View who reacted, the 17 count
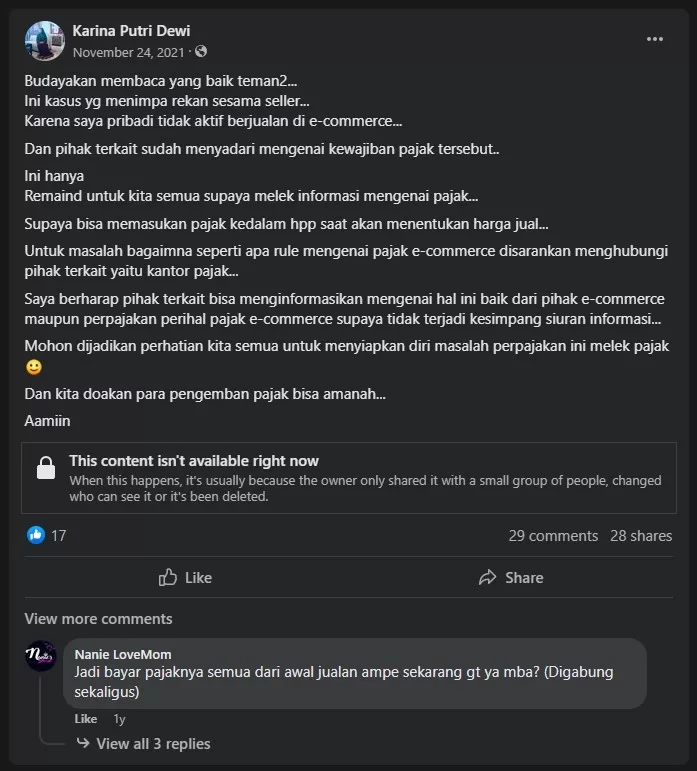The height and width of the screenshot is (771, 697). pos(59,536)
